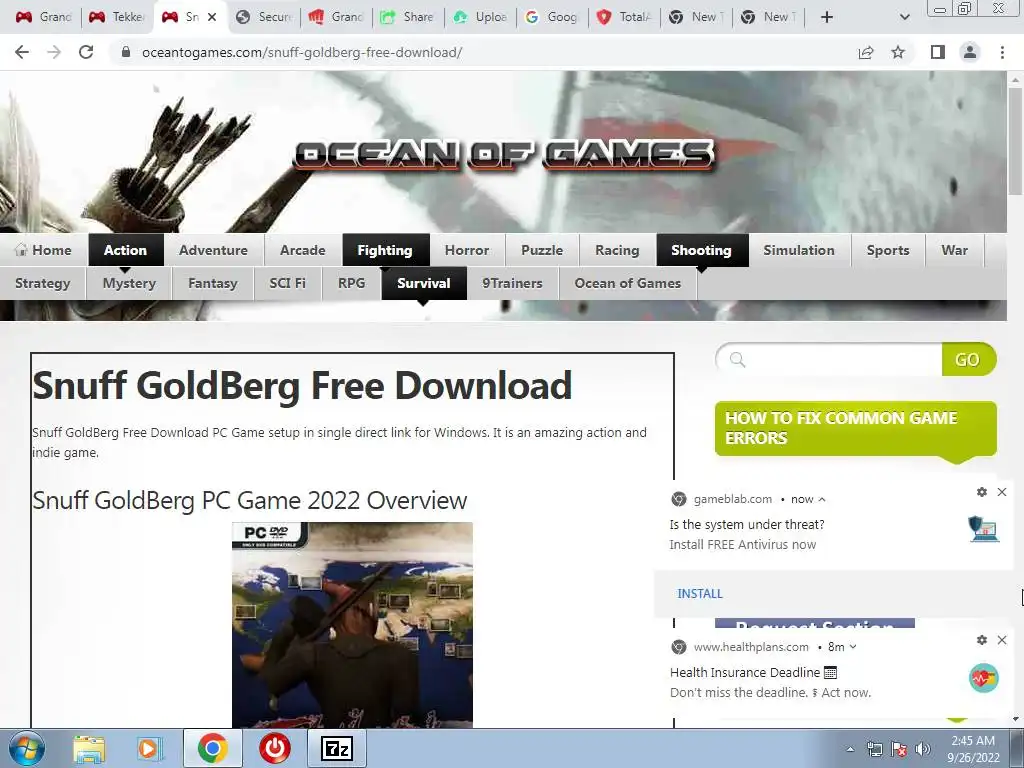Open the Horror category
This screenshot has height=768, width=1024.
pos(467,250)
